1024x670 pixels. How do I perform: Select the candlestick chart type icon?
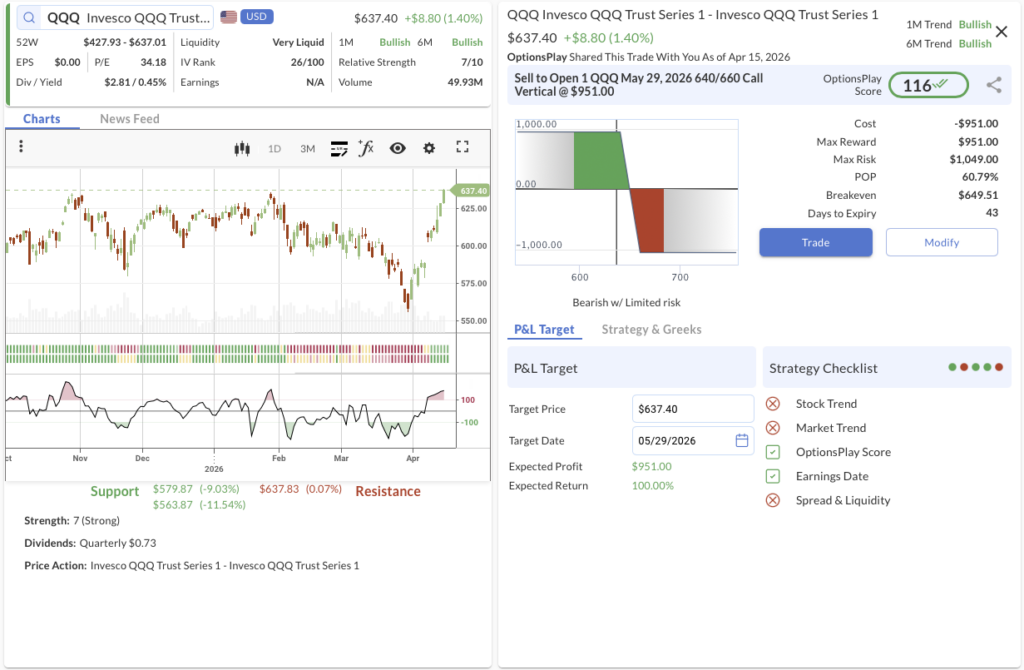click(241, 148)
